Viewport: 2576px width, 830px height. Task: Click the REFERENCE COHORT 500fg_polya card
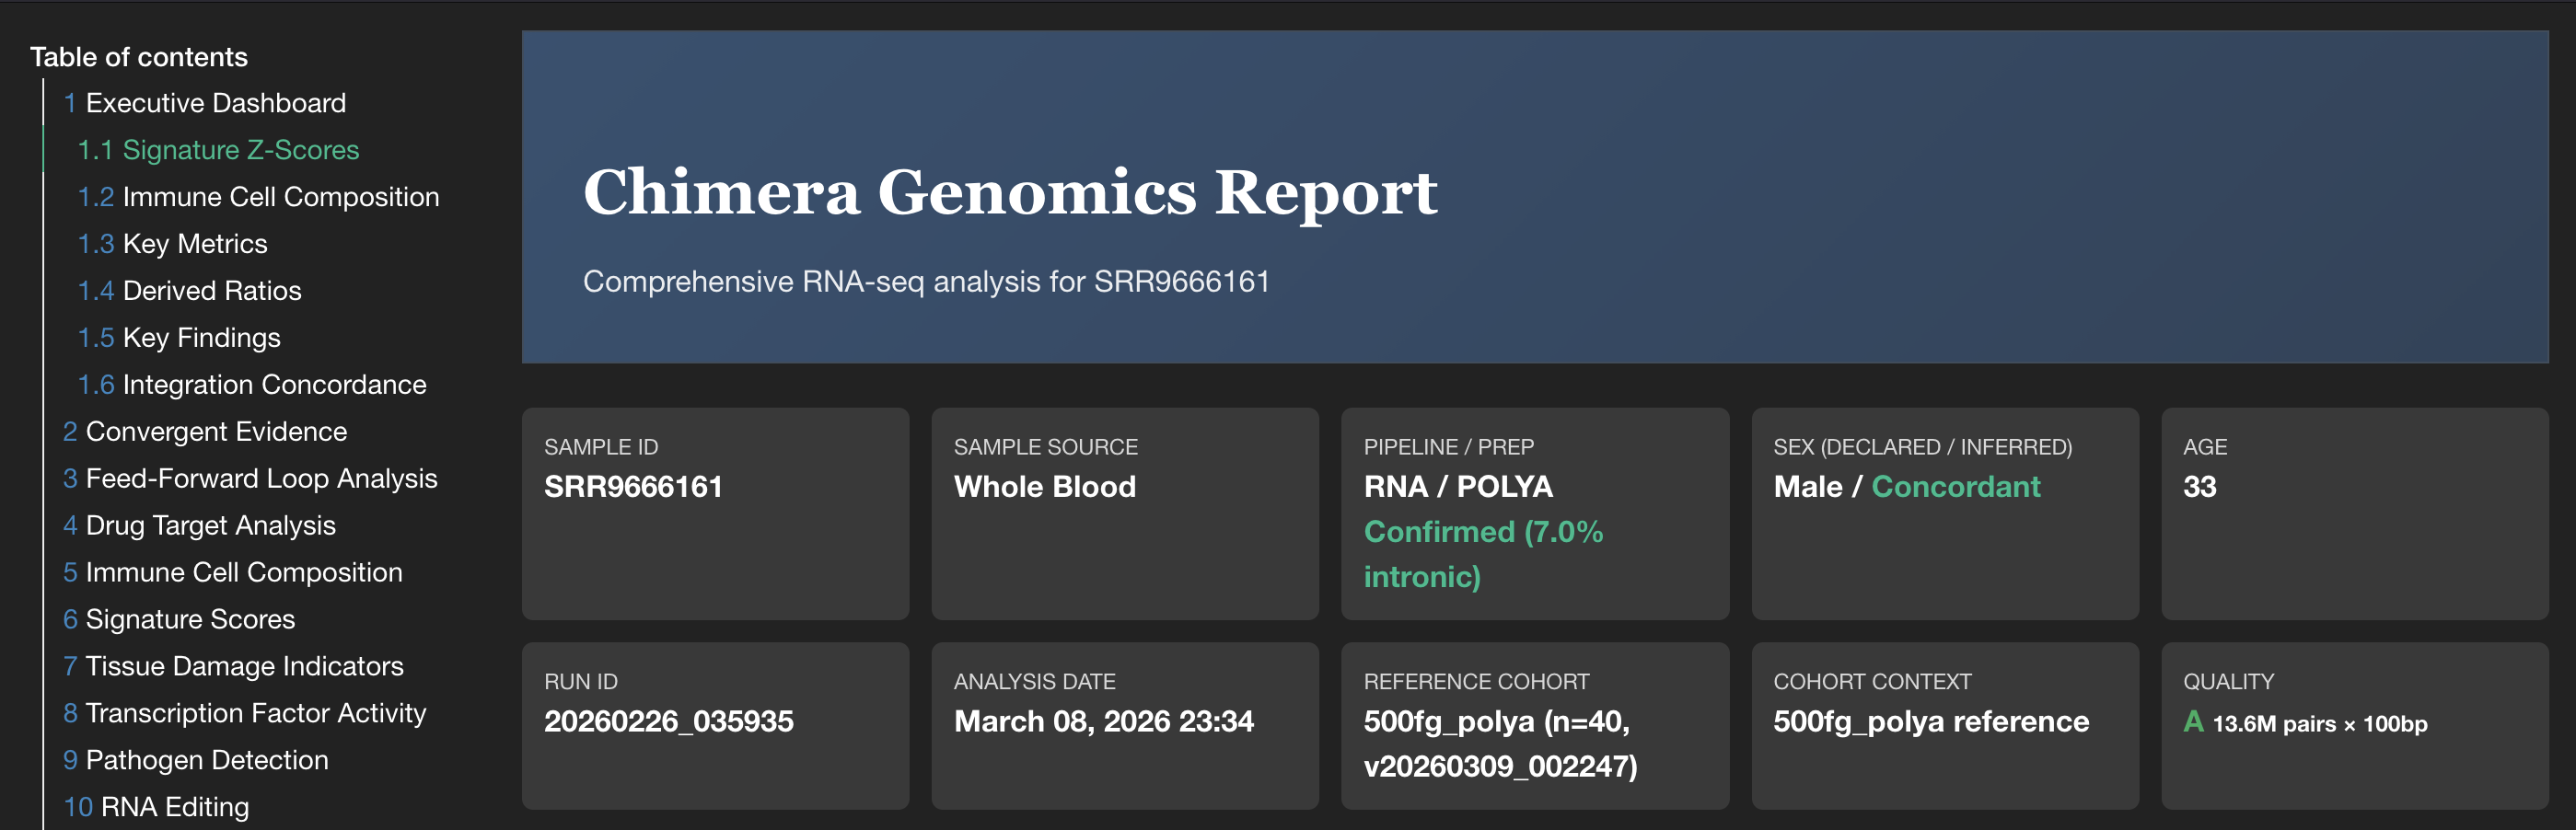[x=1534, y=726]
